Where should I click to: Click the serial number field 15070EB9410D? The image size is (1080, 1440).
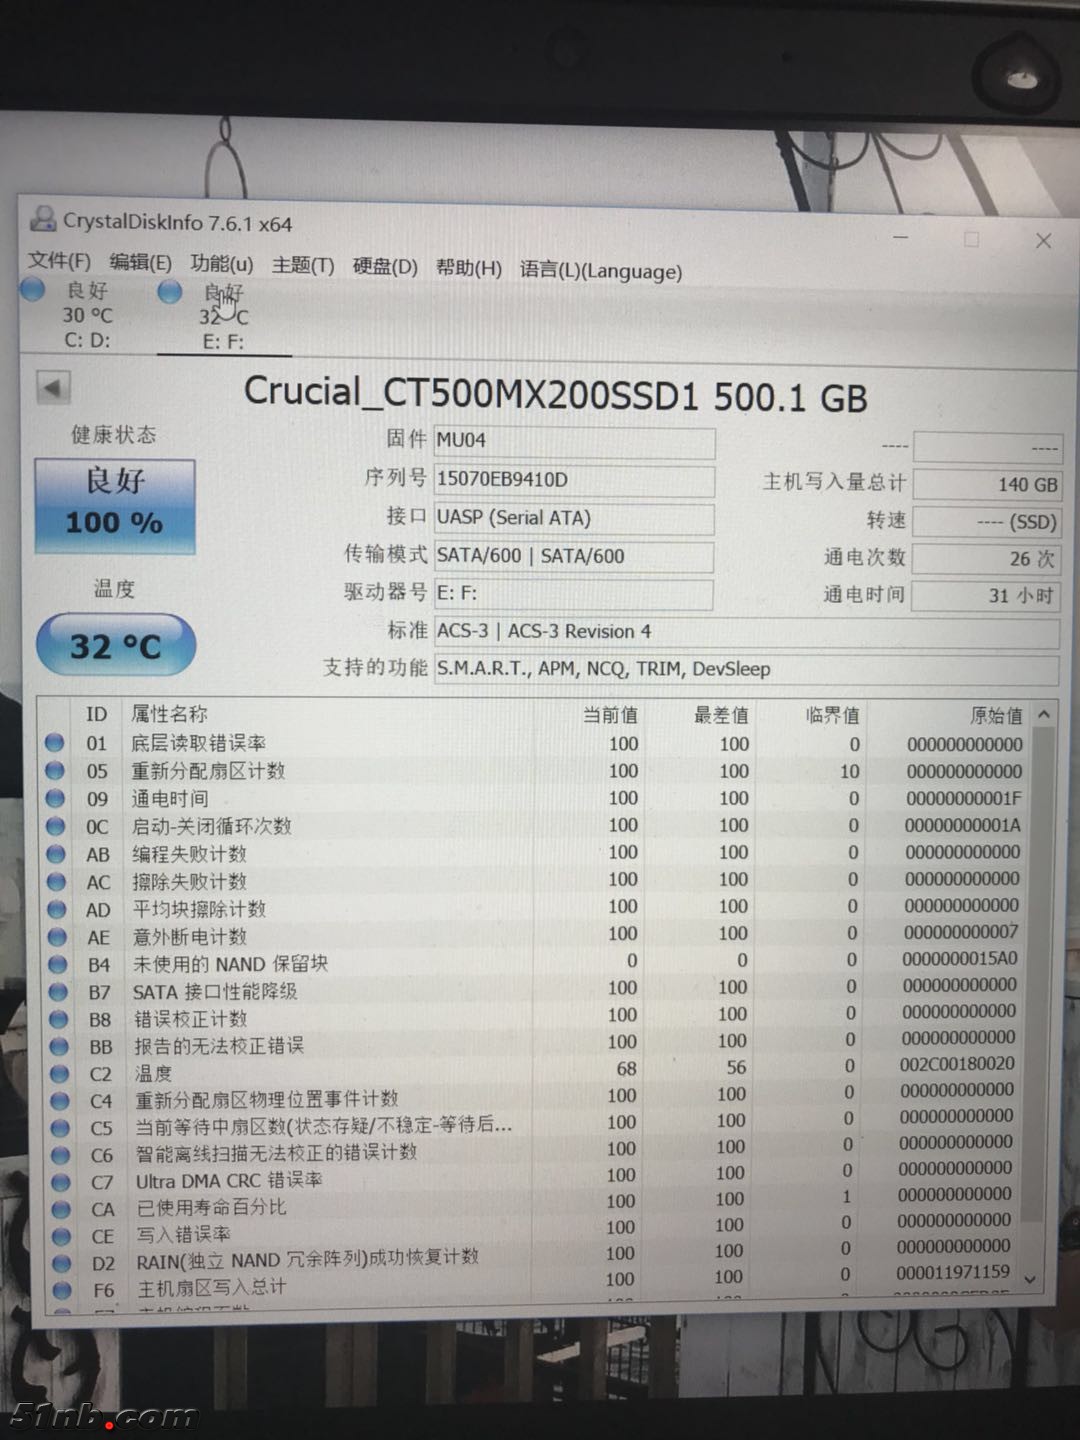click(574, 480)
